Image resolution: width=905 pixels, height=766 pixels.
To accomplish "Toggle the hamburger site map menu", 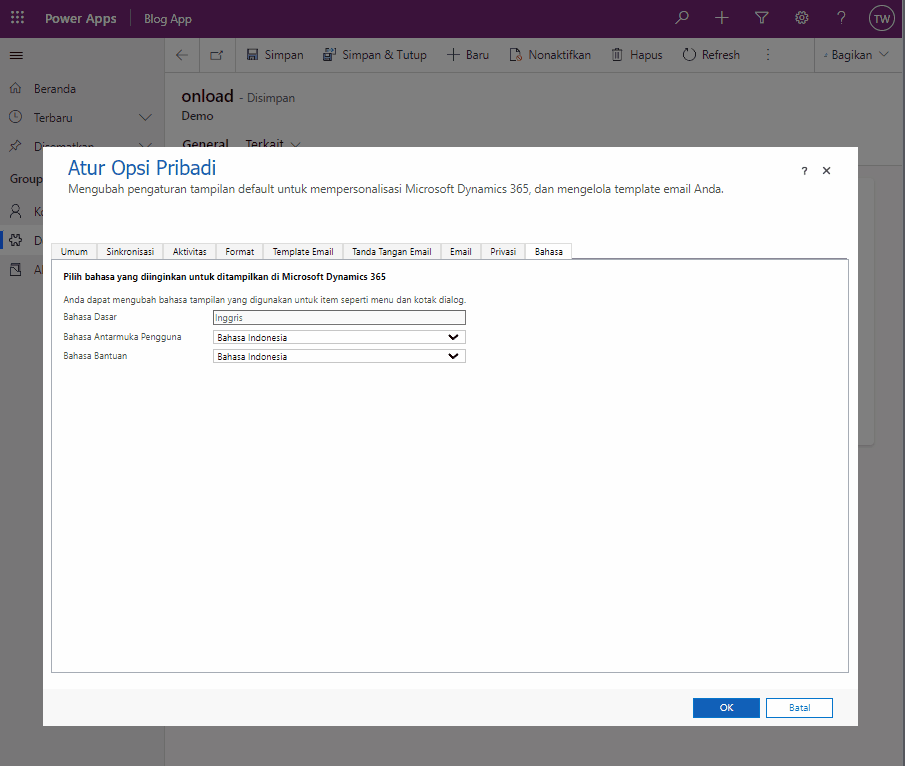I will [x=17, y=55].
